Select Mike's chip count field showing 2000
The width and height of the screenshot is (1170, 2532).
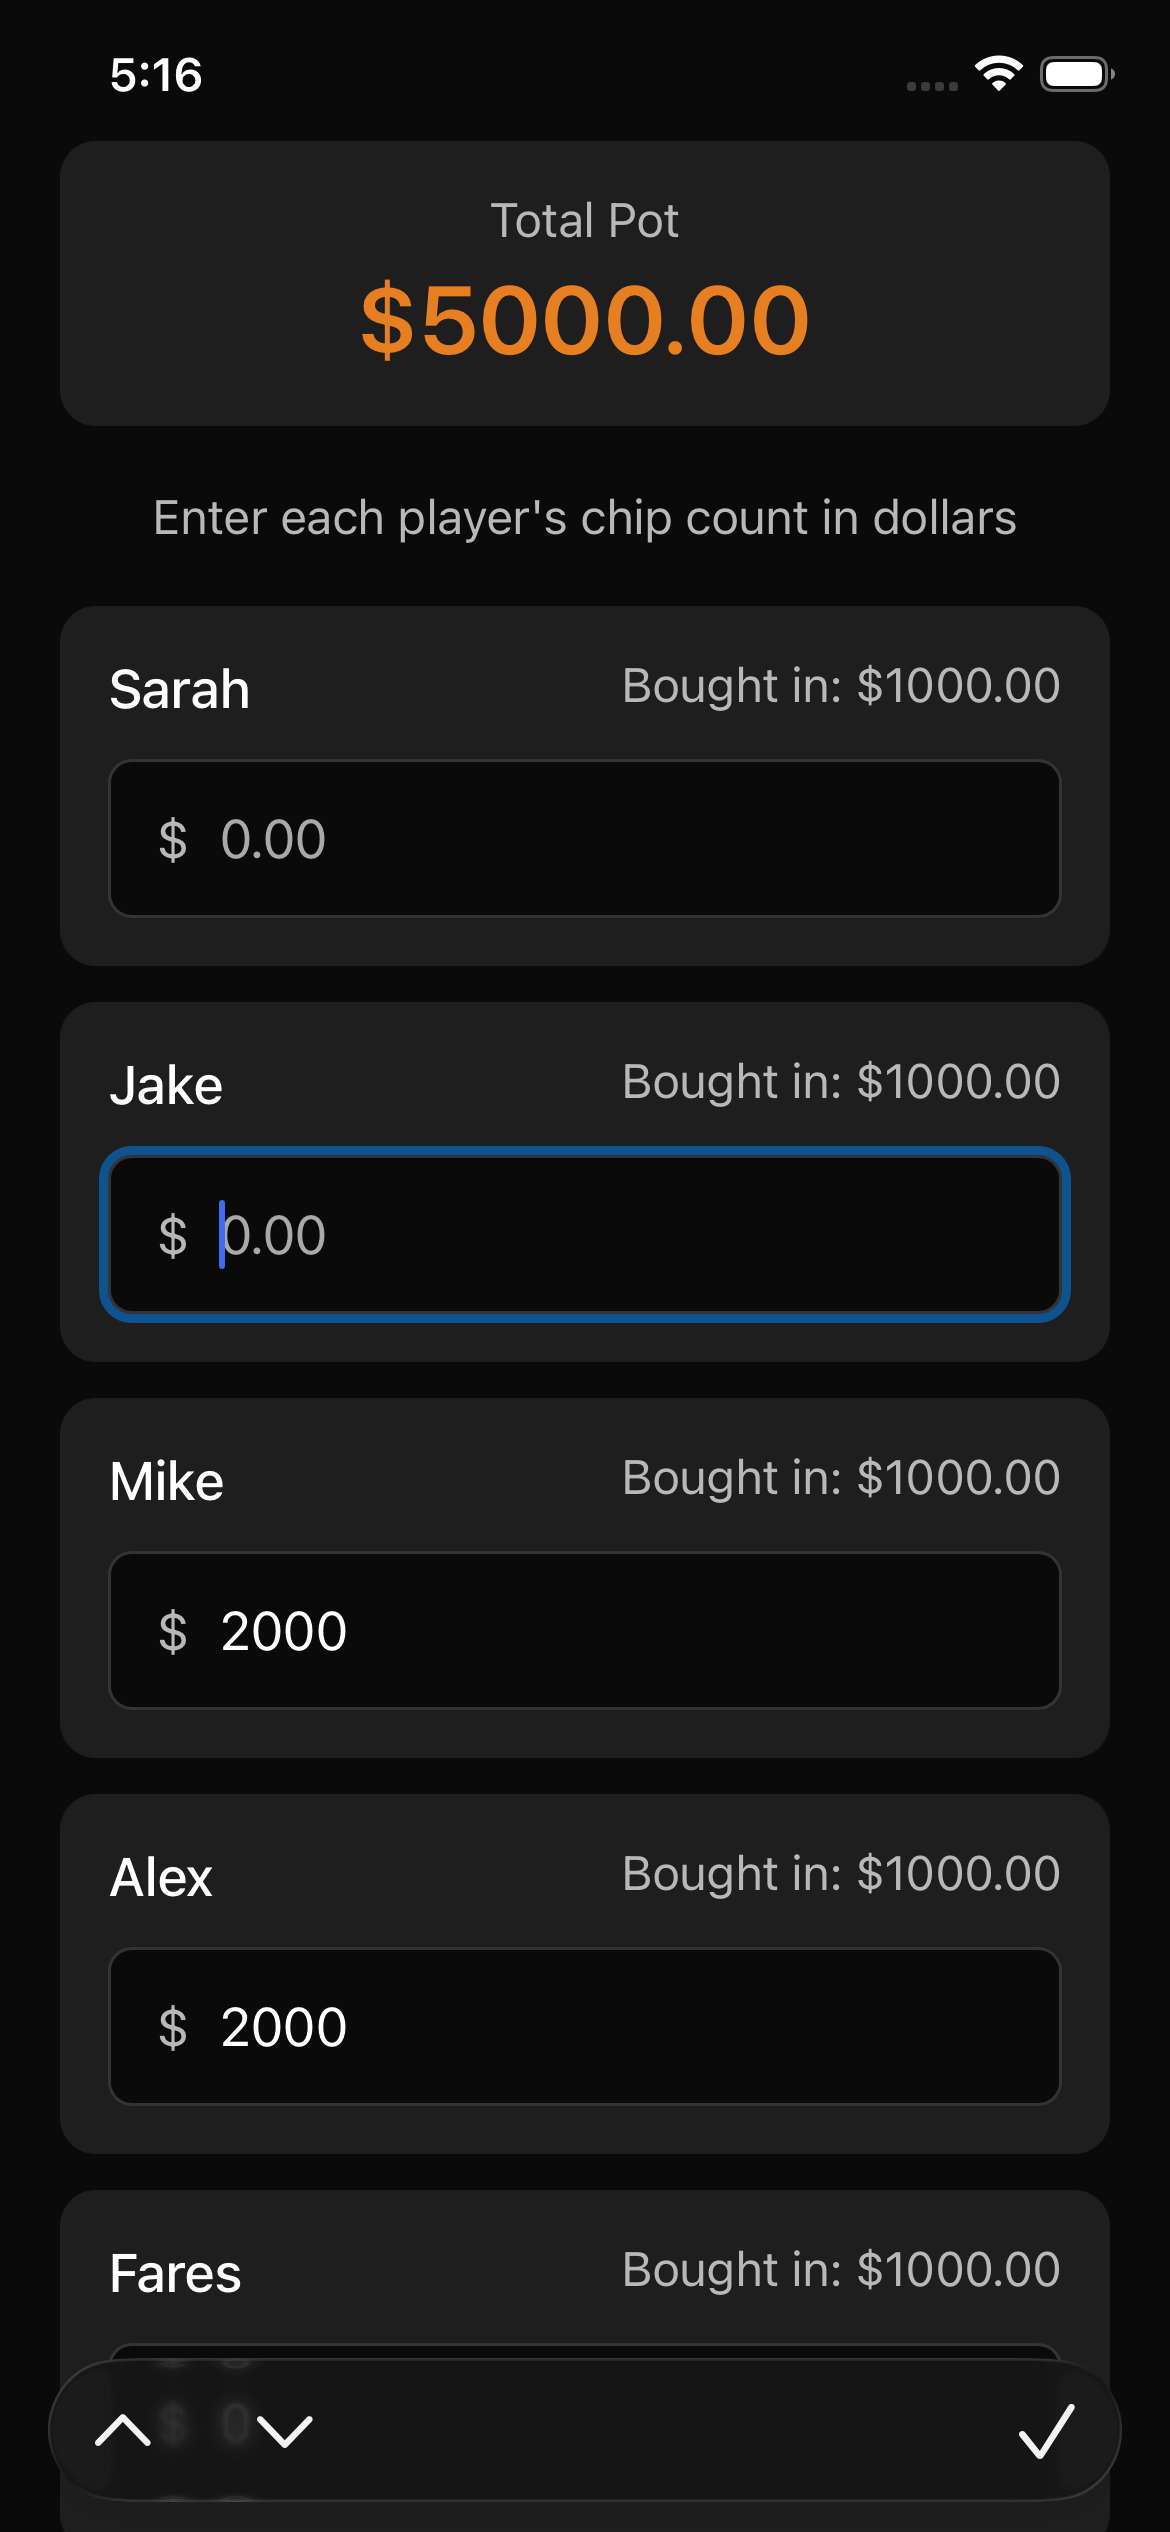point(640,1631)
